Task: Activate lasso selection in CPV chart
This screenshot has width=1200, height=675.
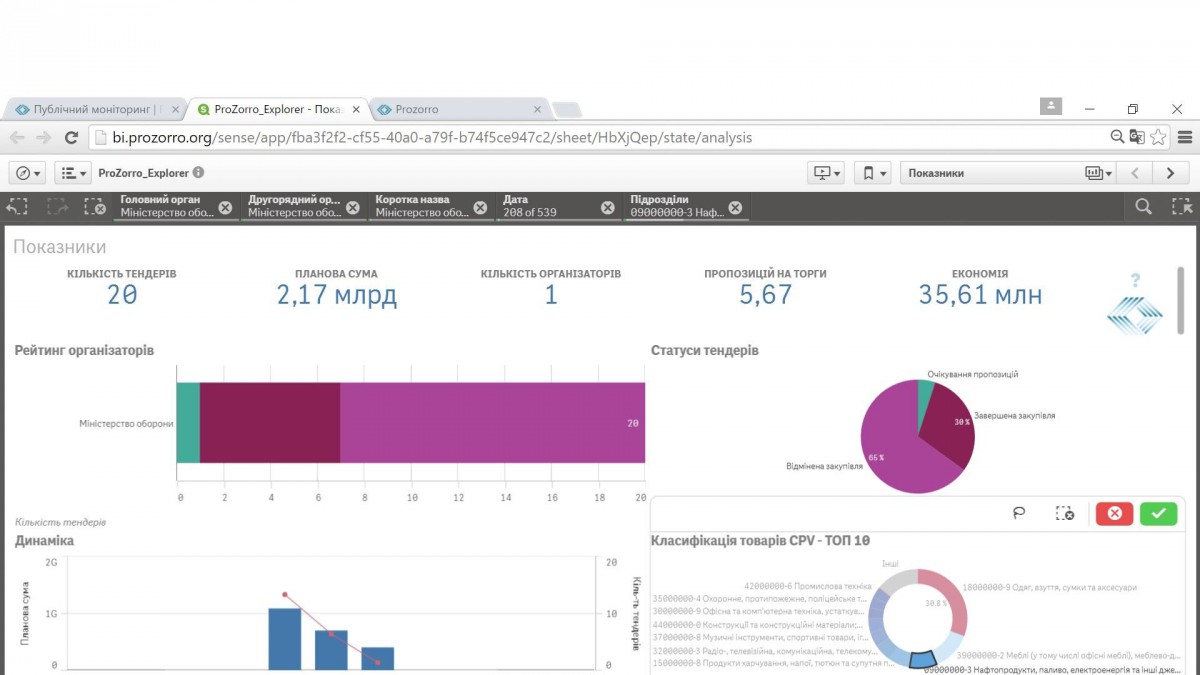Action: (x=1019, y=513)
